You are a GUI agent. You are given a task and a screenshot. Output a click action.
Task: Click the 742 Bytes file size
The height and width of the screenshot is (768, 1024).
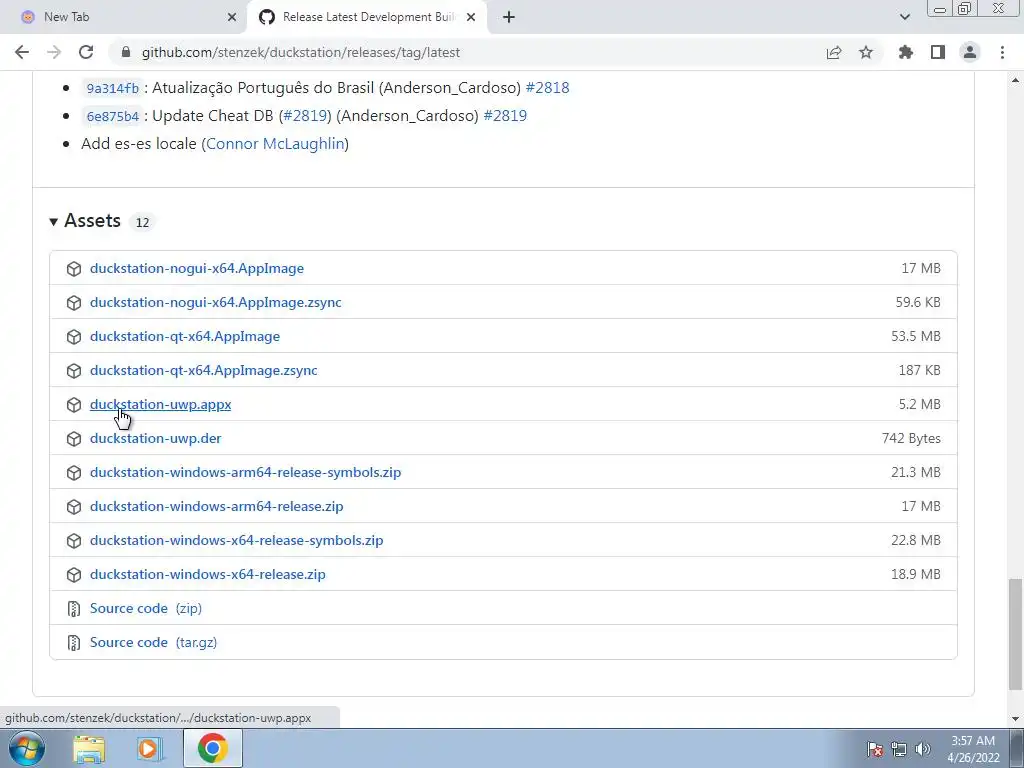click(911, 438)
